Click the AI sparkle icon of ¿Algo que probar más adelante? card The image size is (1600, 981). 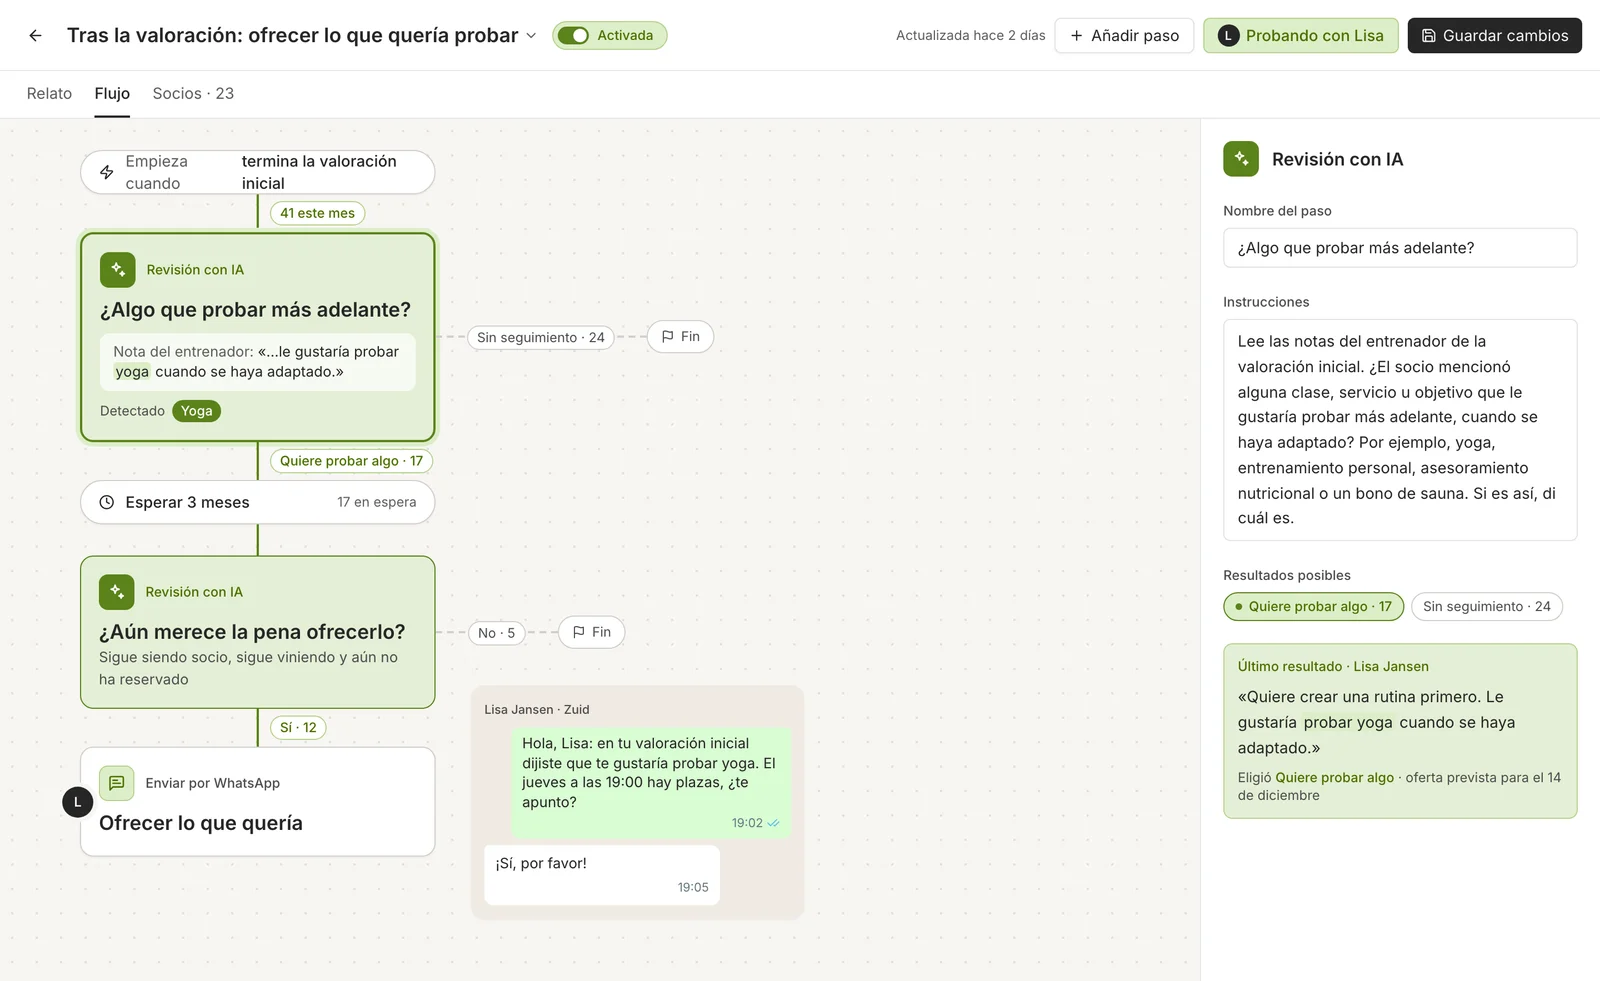coord(118,270)
